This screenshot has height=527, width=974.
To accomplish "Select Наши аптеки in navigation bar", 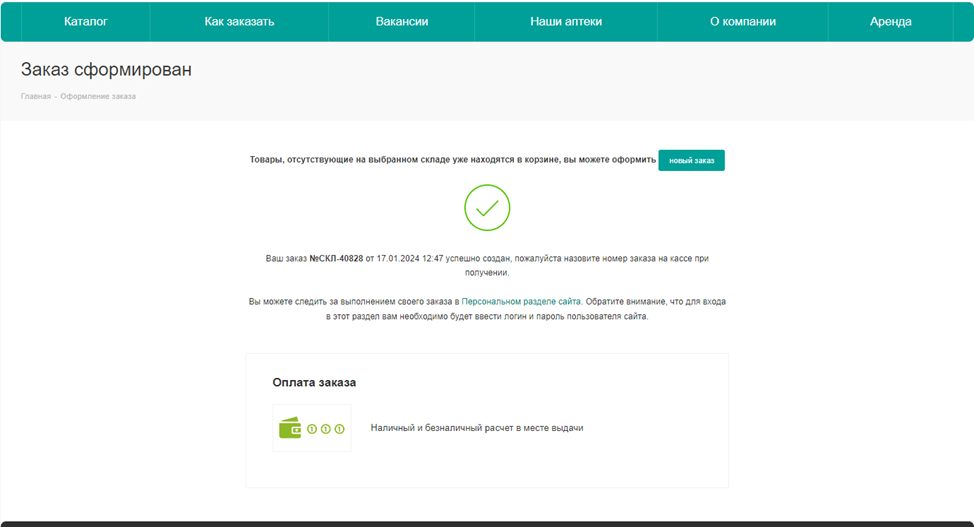I will click(x=566, y=21).
